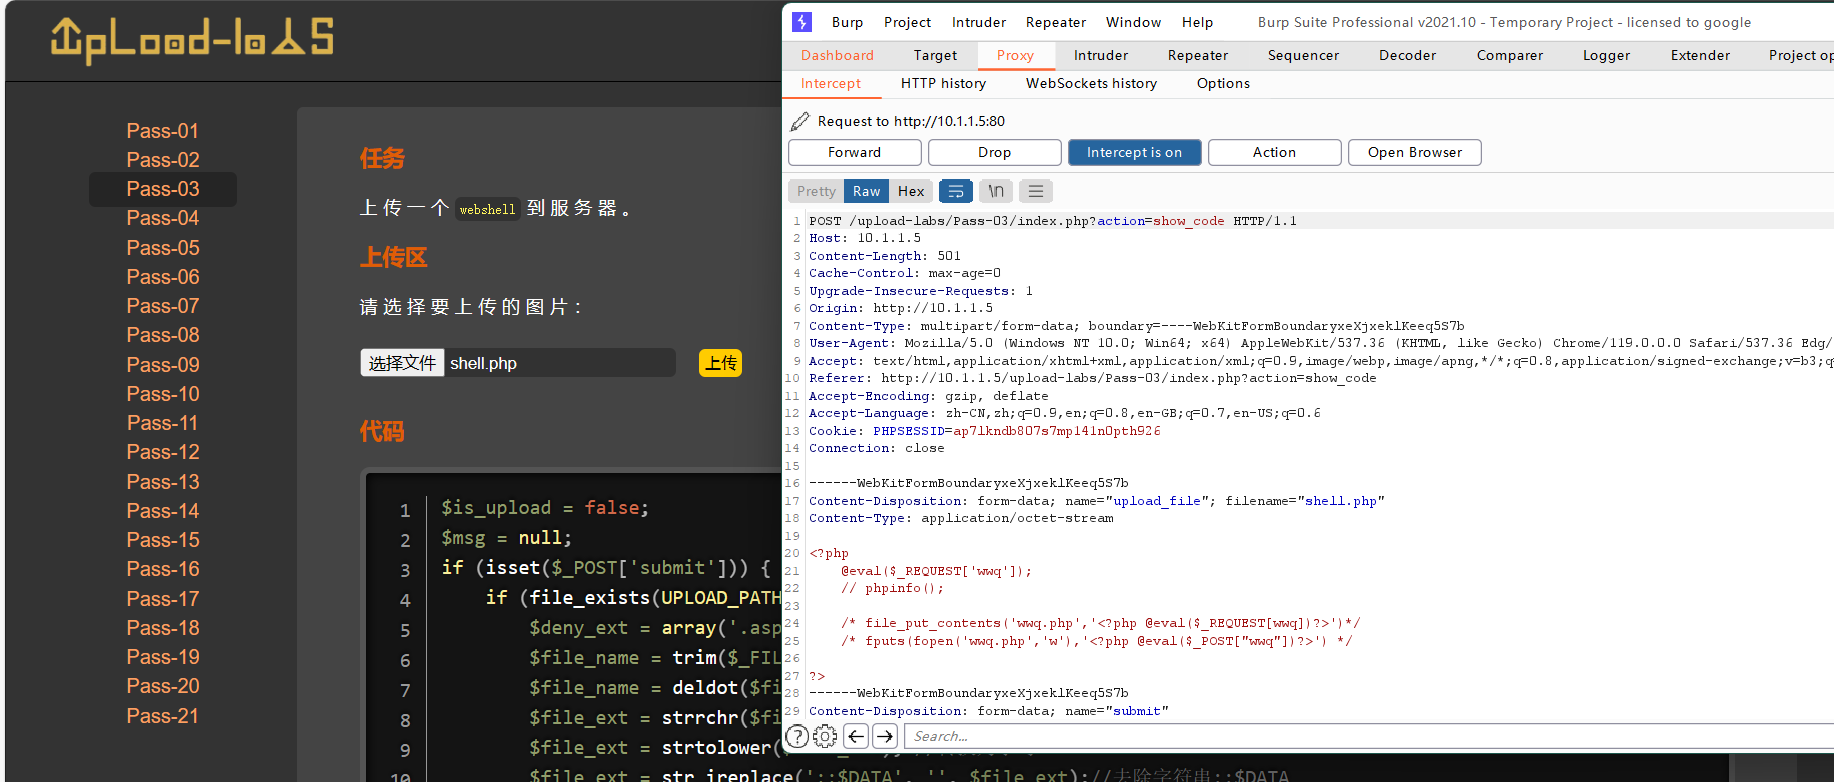Open Pass-10 in the sidebar
The height and width of the screenshot is (782, 1834).
click(x=162, y=394)
